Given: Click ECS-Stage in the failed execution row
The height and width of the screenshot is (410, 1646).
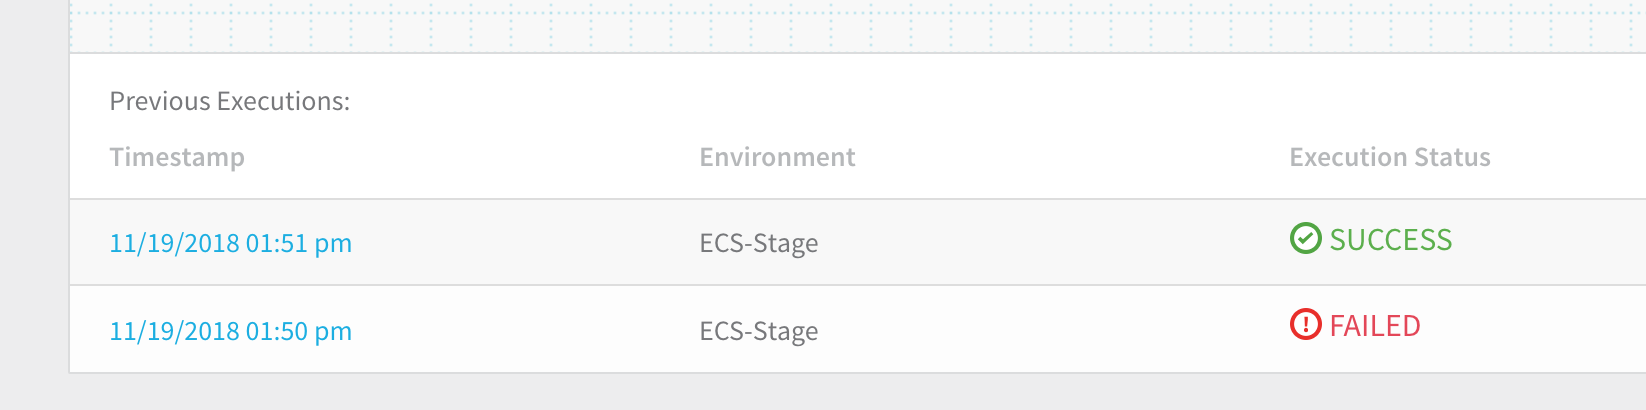Looking at the screenshot, I should click(758, 331).
